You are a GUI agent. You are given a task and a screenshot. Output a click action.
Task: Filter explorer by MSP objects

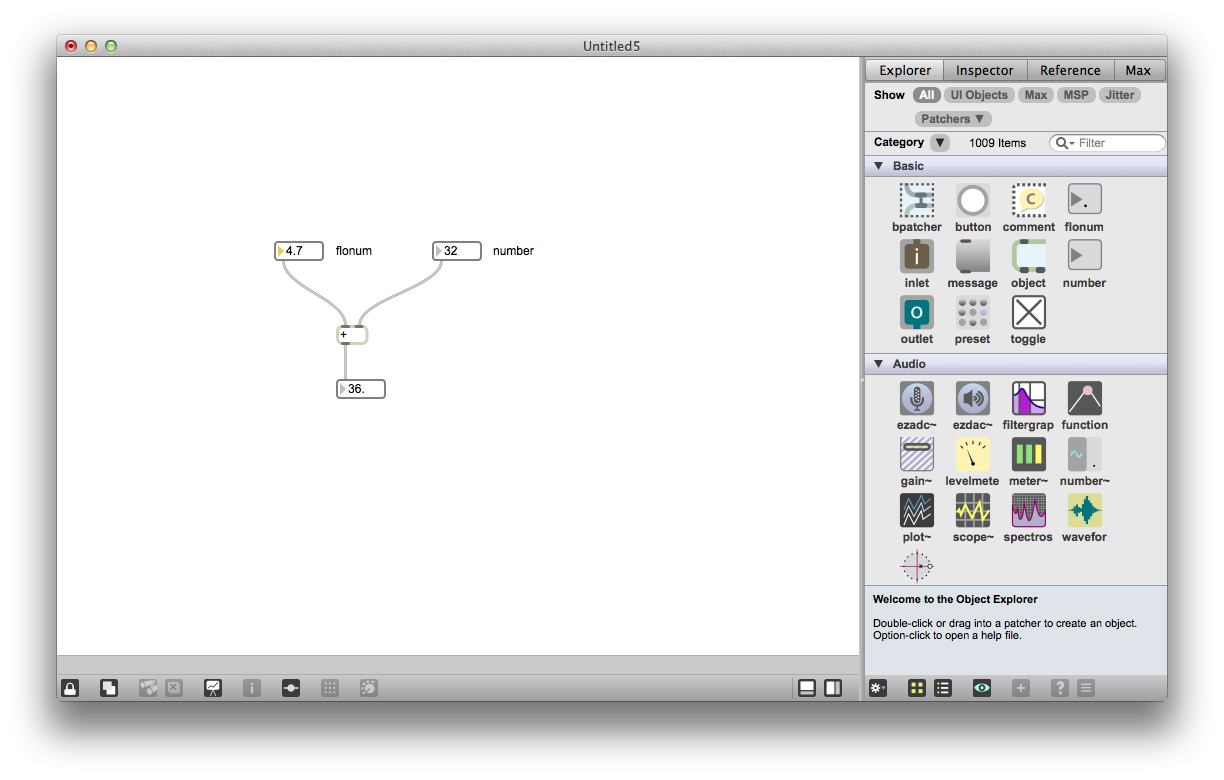[1076, 95]
